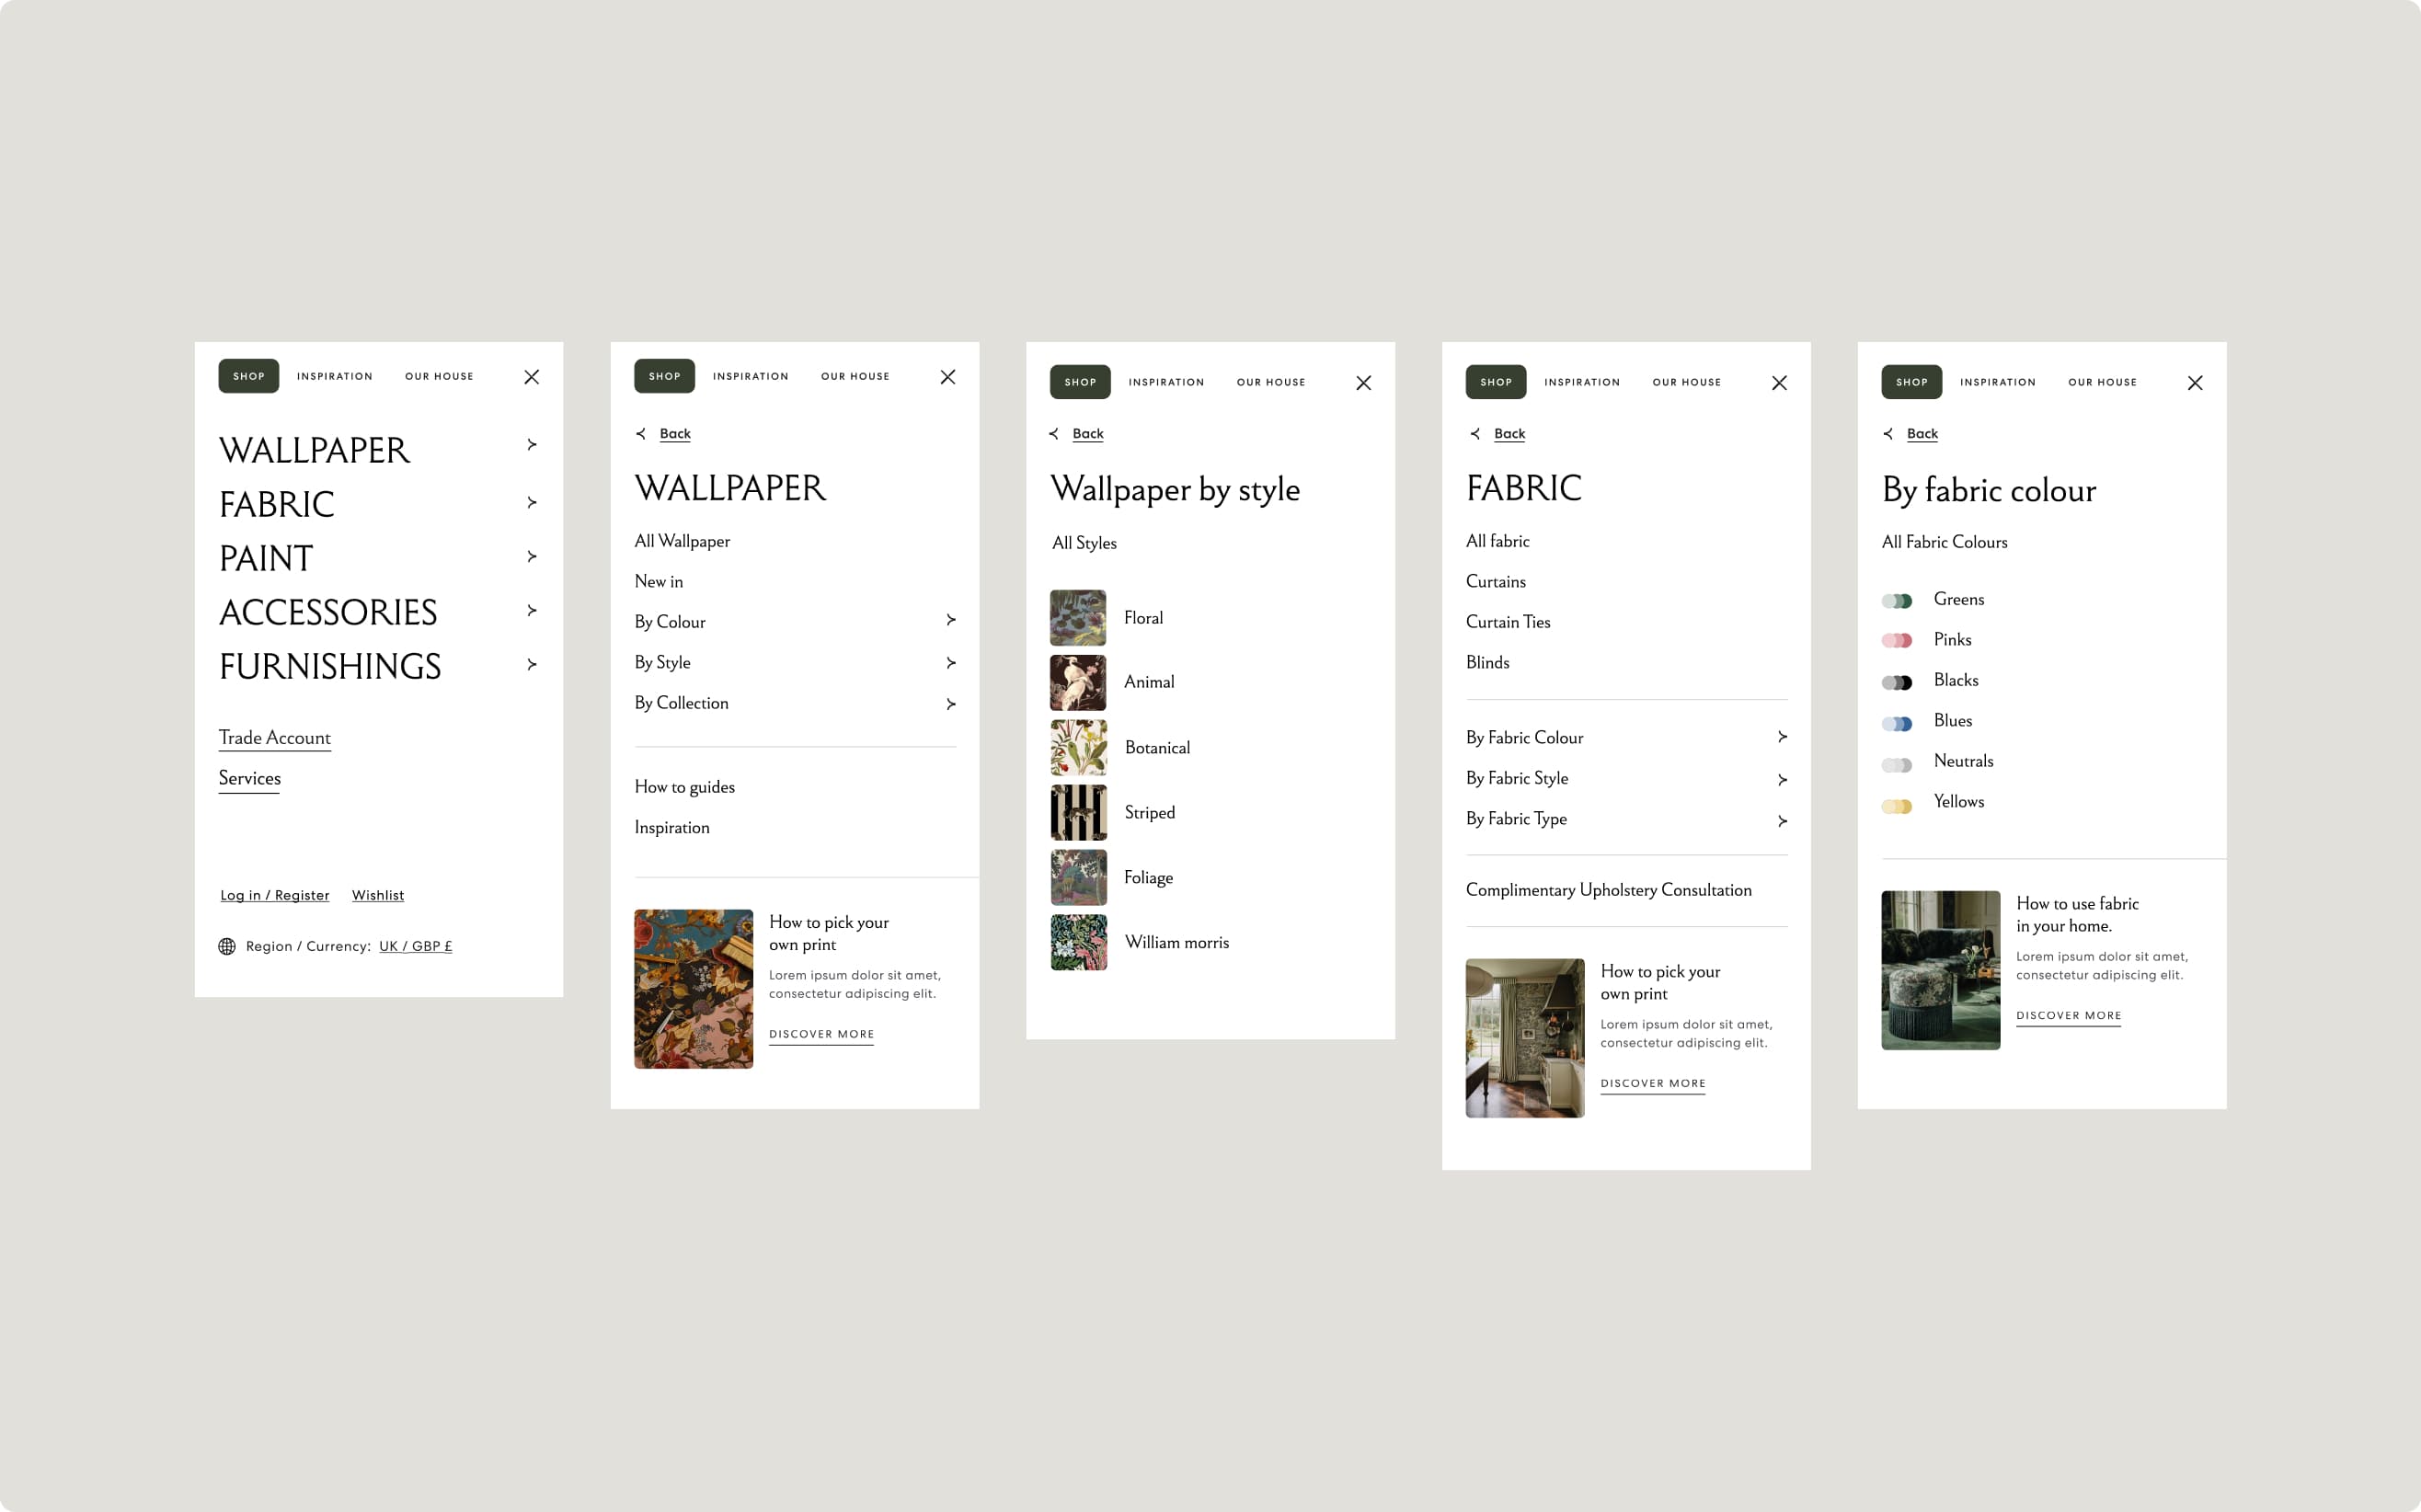Expand ACCESSORIES category chevron
Image resolution: width=2421 pixels, height=1512 pixels.
(x=532, y=610)
